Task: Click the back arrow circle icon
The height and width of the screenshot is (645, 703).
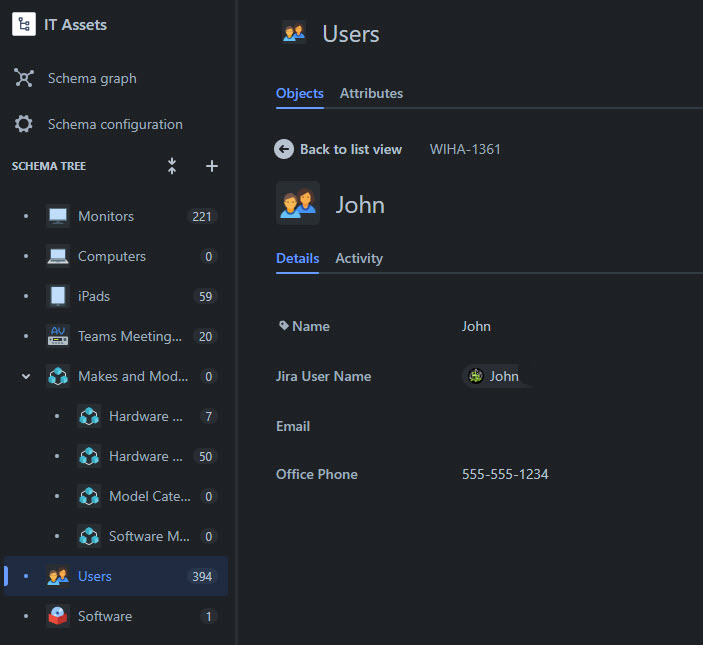Action: tap(284, 149)
